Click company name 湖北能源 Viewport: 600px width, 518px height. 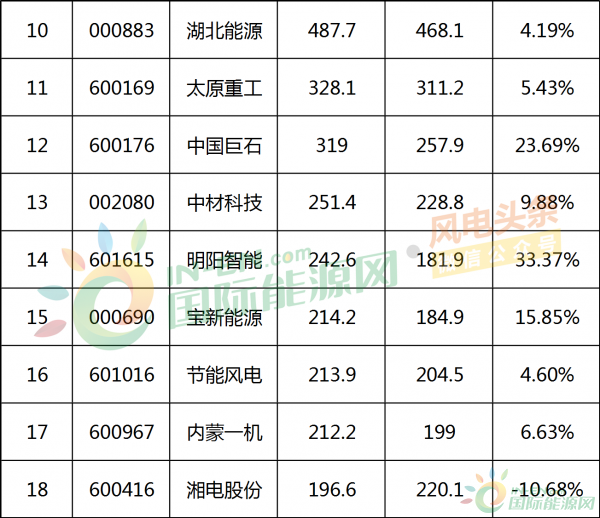coord(224,31)
